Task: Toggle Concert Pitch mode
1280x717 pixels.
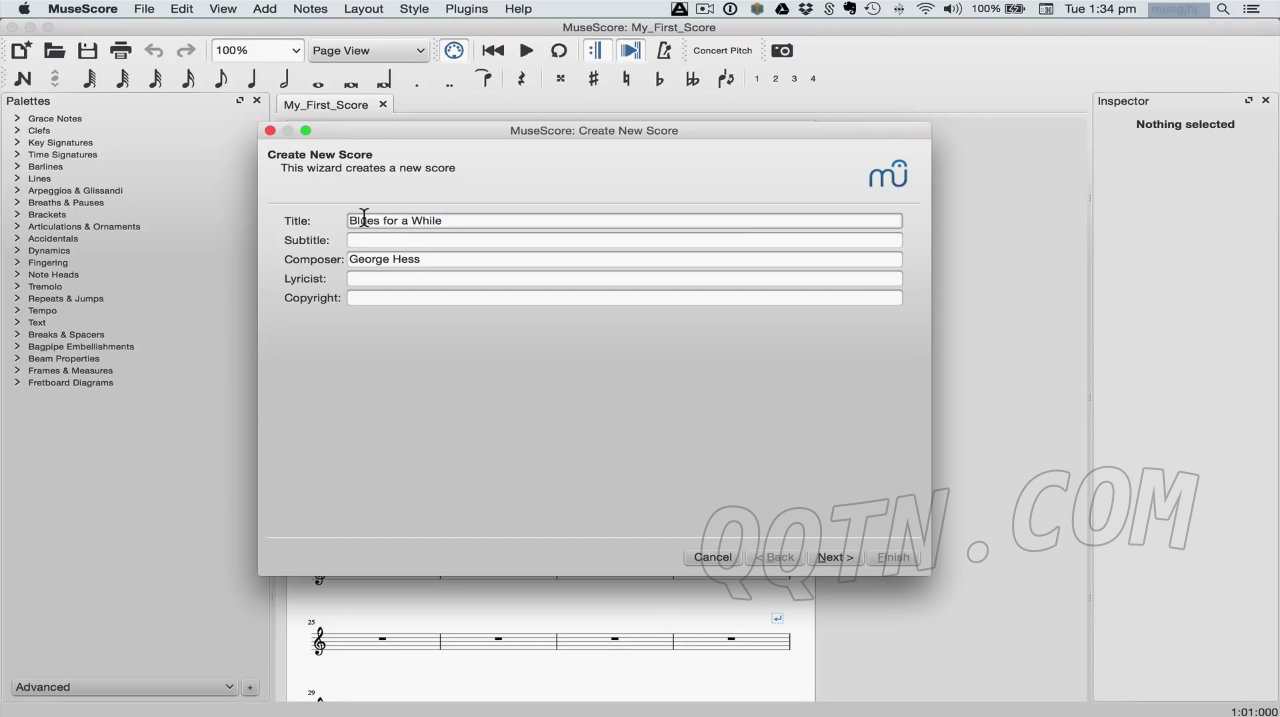Action: click(722, 51)
